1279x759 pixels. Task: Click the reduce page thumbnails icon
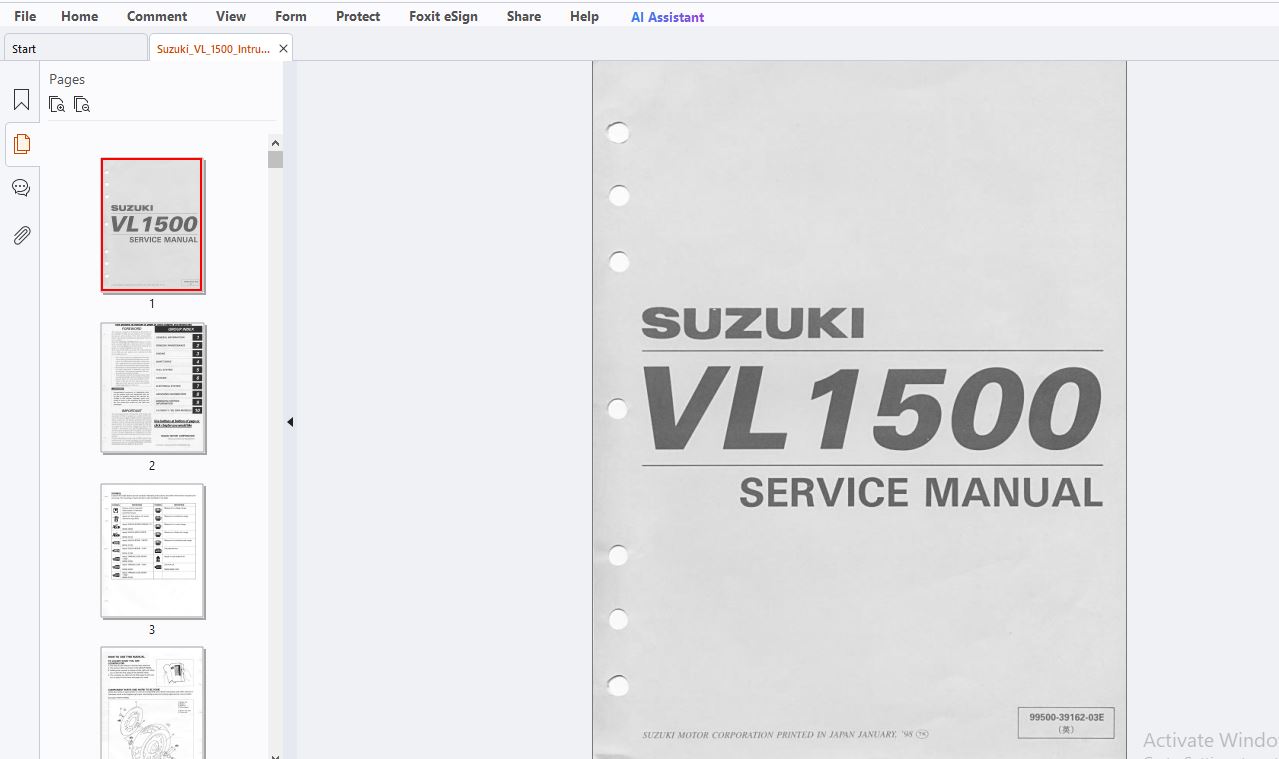click(x=82, y=104)
